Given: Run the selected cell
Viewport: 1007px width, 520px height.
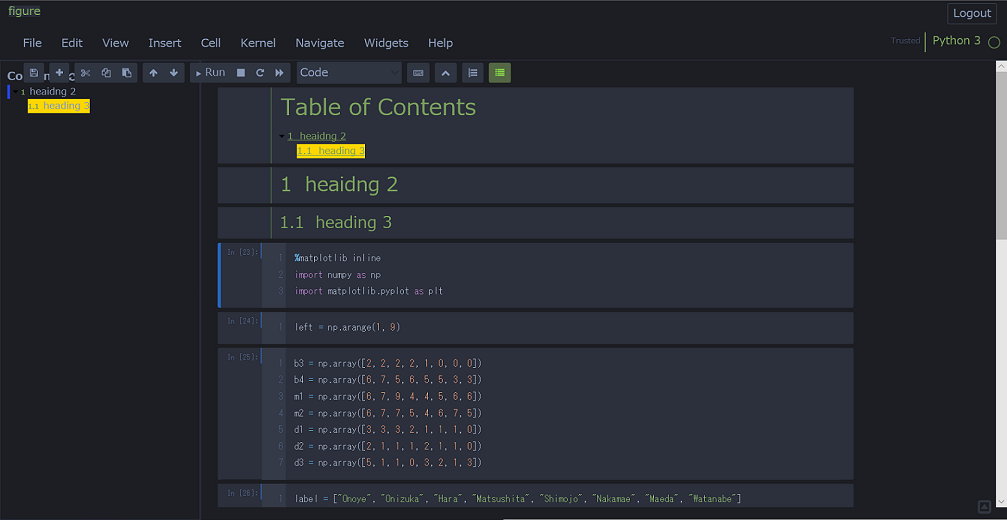Looking at the screenshot, I should [210, 73].
